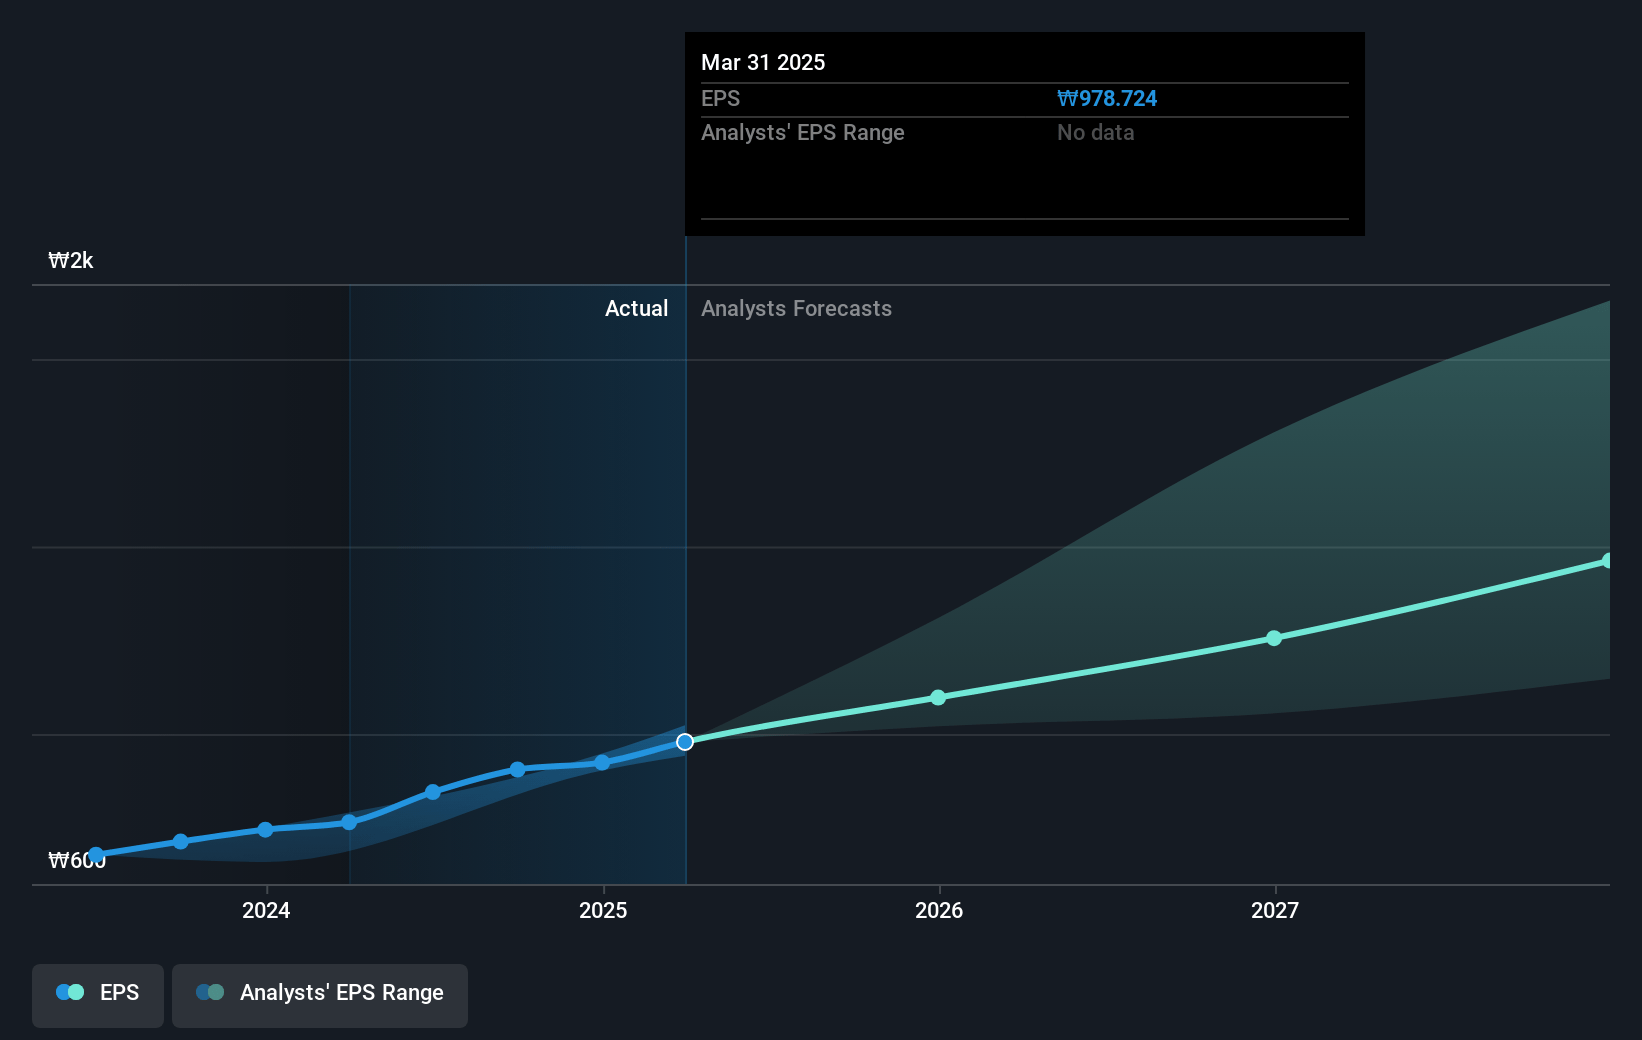Click the 2027 x-axis label
The image size is (1642, 1040).
tap(1275, 910)
